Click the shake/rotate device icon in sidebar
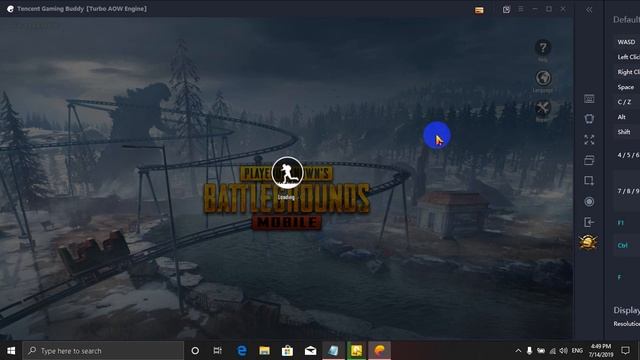 pyautogui.click(x=589, y=119)
